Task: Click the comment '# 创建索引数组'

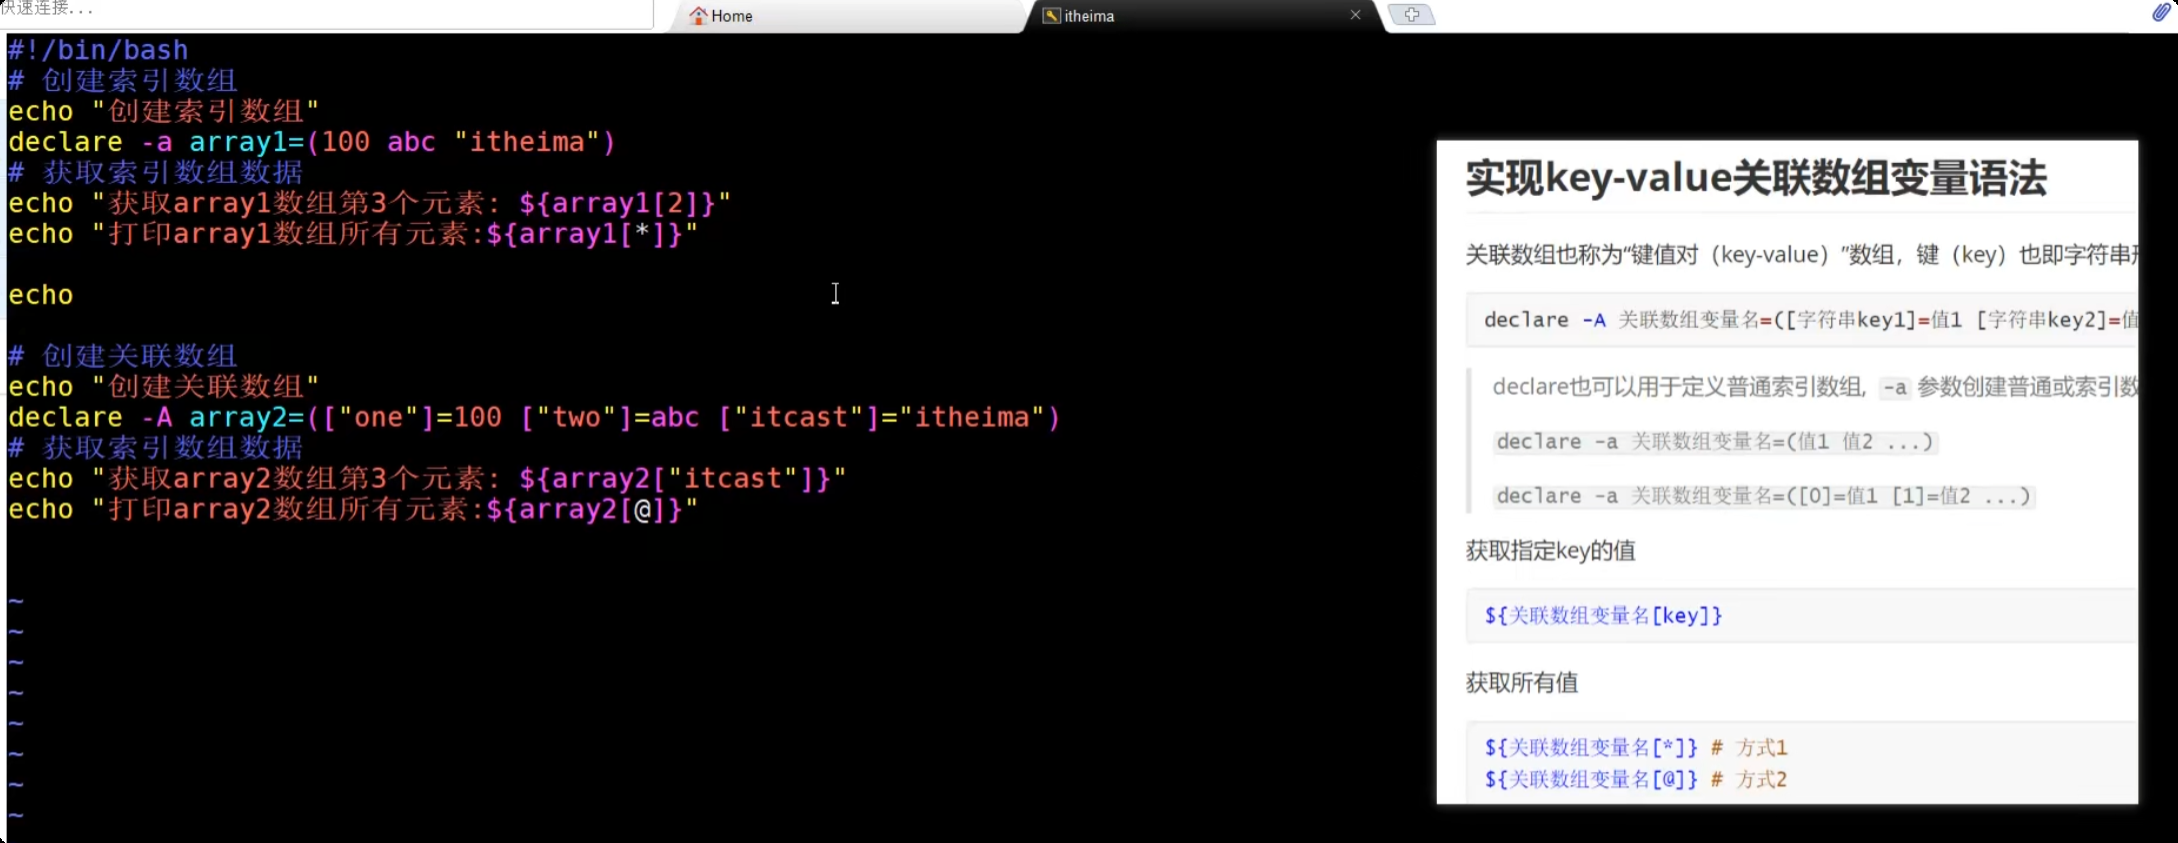Action: point(122,80)
